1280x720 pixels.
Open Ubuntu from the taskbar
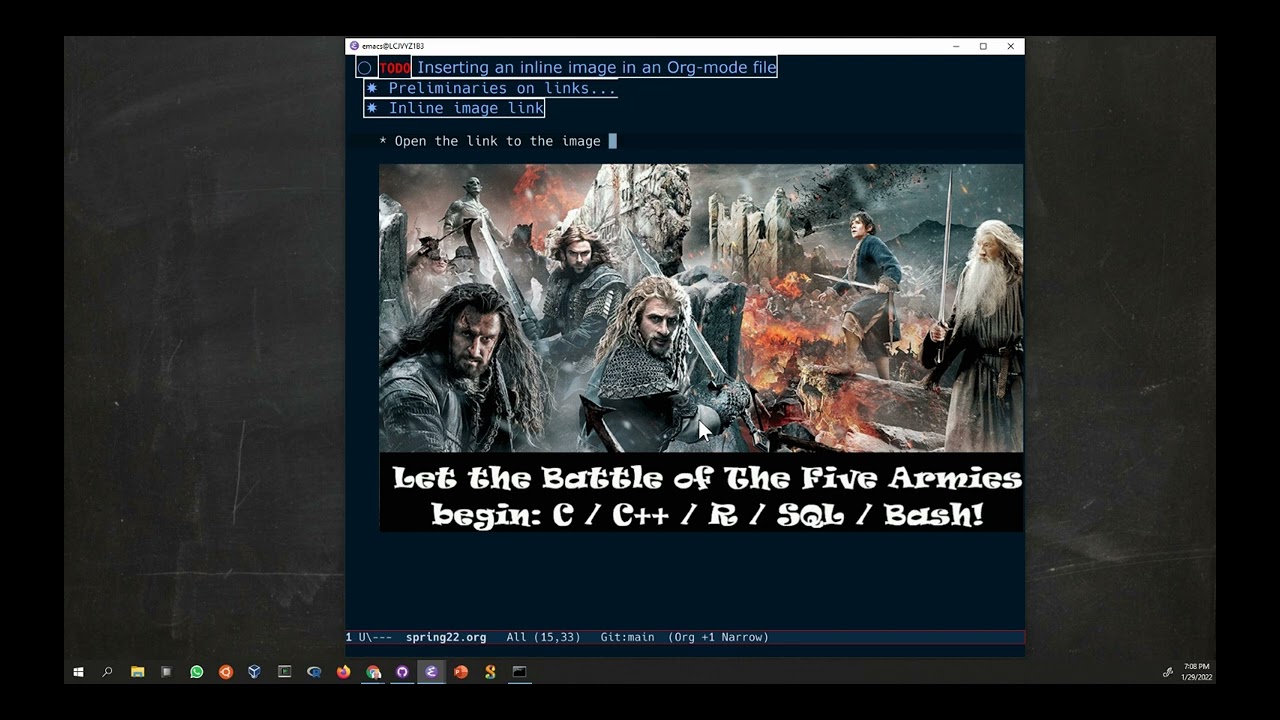click(225, 672)
